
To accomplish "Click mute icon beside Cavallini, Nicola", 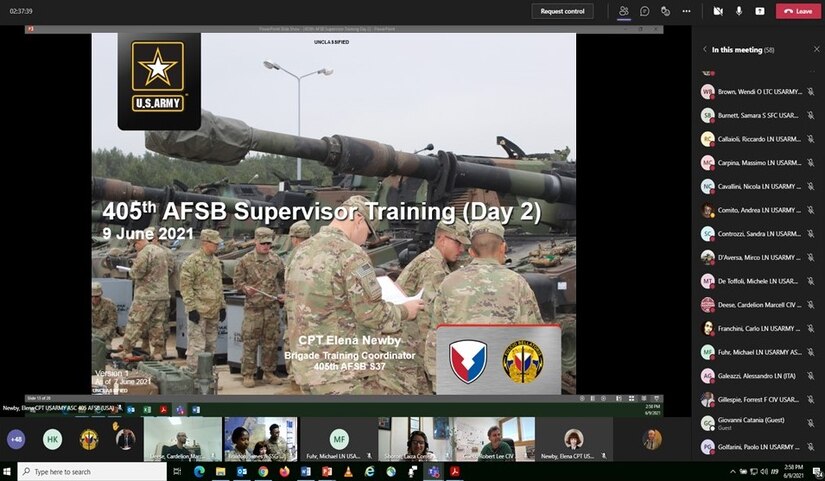I will (x=811, y=186).
